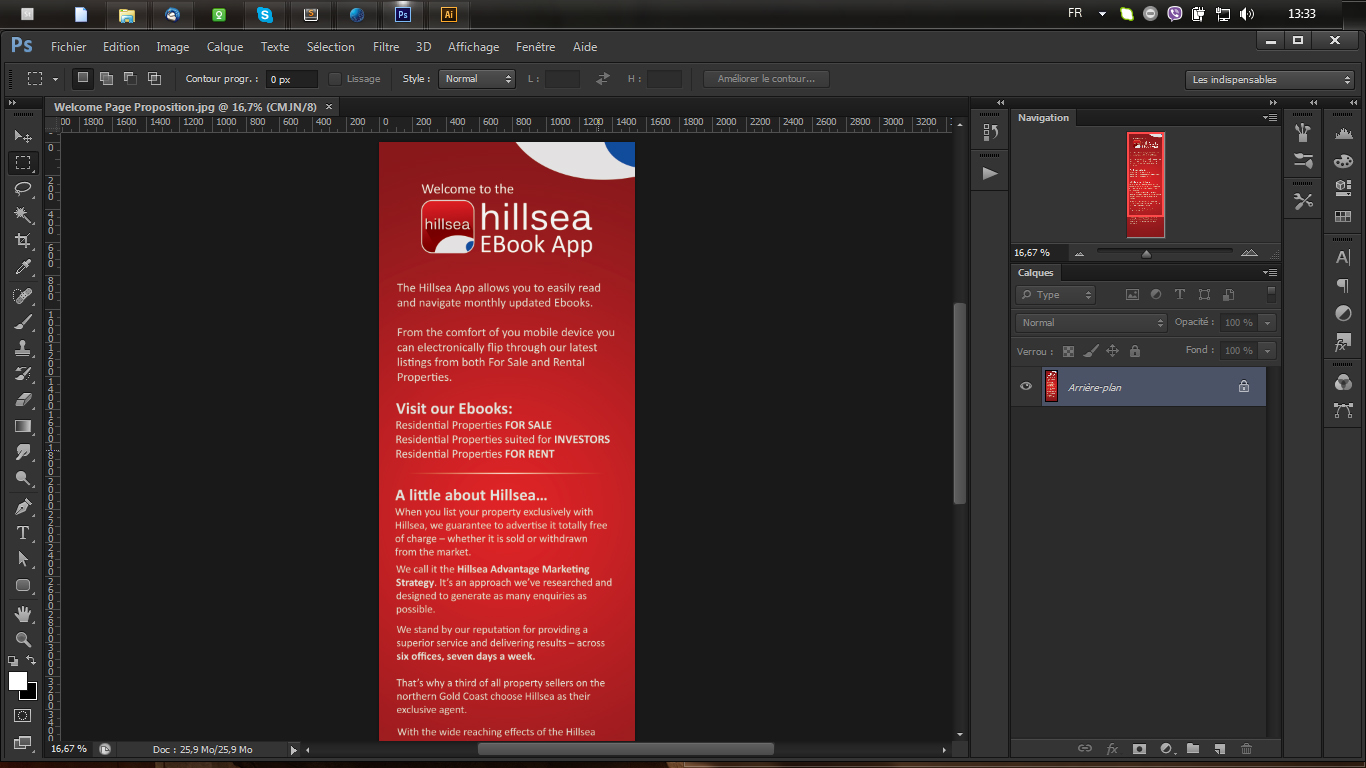The width and height of the screenshot is (1366, 768).
Task: Enable the Lissage checkbox
Action: (x=335, y=79)
